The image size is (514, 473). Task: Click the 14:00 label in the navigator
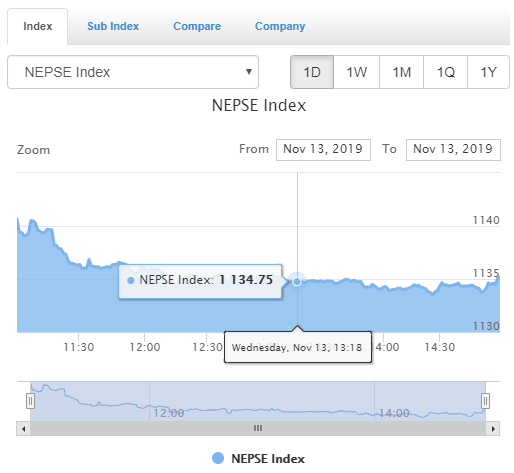pyautogui.click(x=394, y=413)
